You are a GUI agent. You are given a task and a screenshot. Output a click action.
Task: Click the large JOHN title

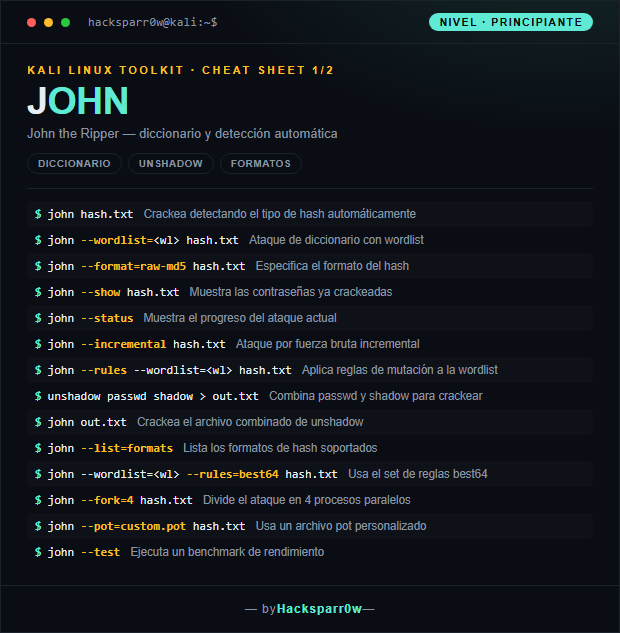78,101
